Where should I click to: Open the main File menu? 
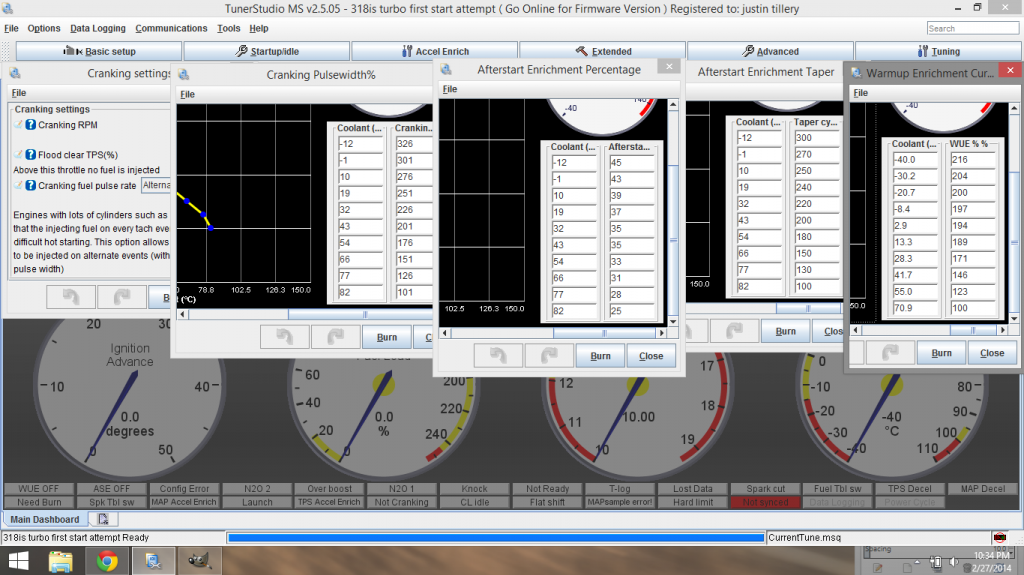(11, 28)
